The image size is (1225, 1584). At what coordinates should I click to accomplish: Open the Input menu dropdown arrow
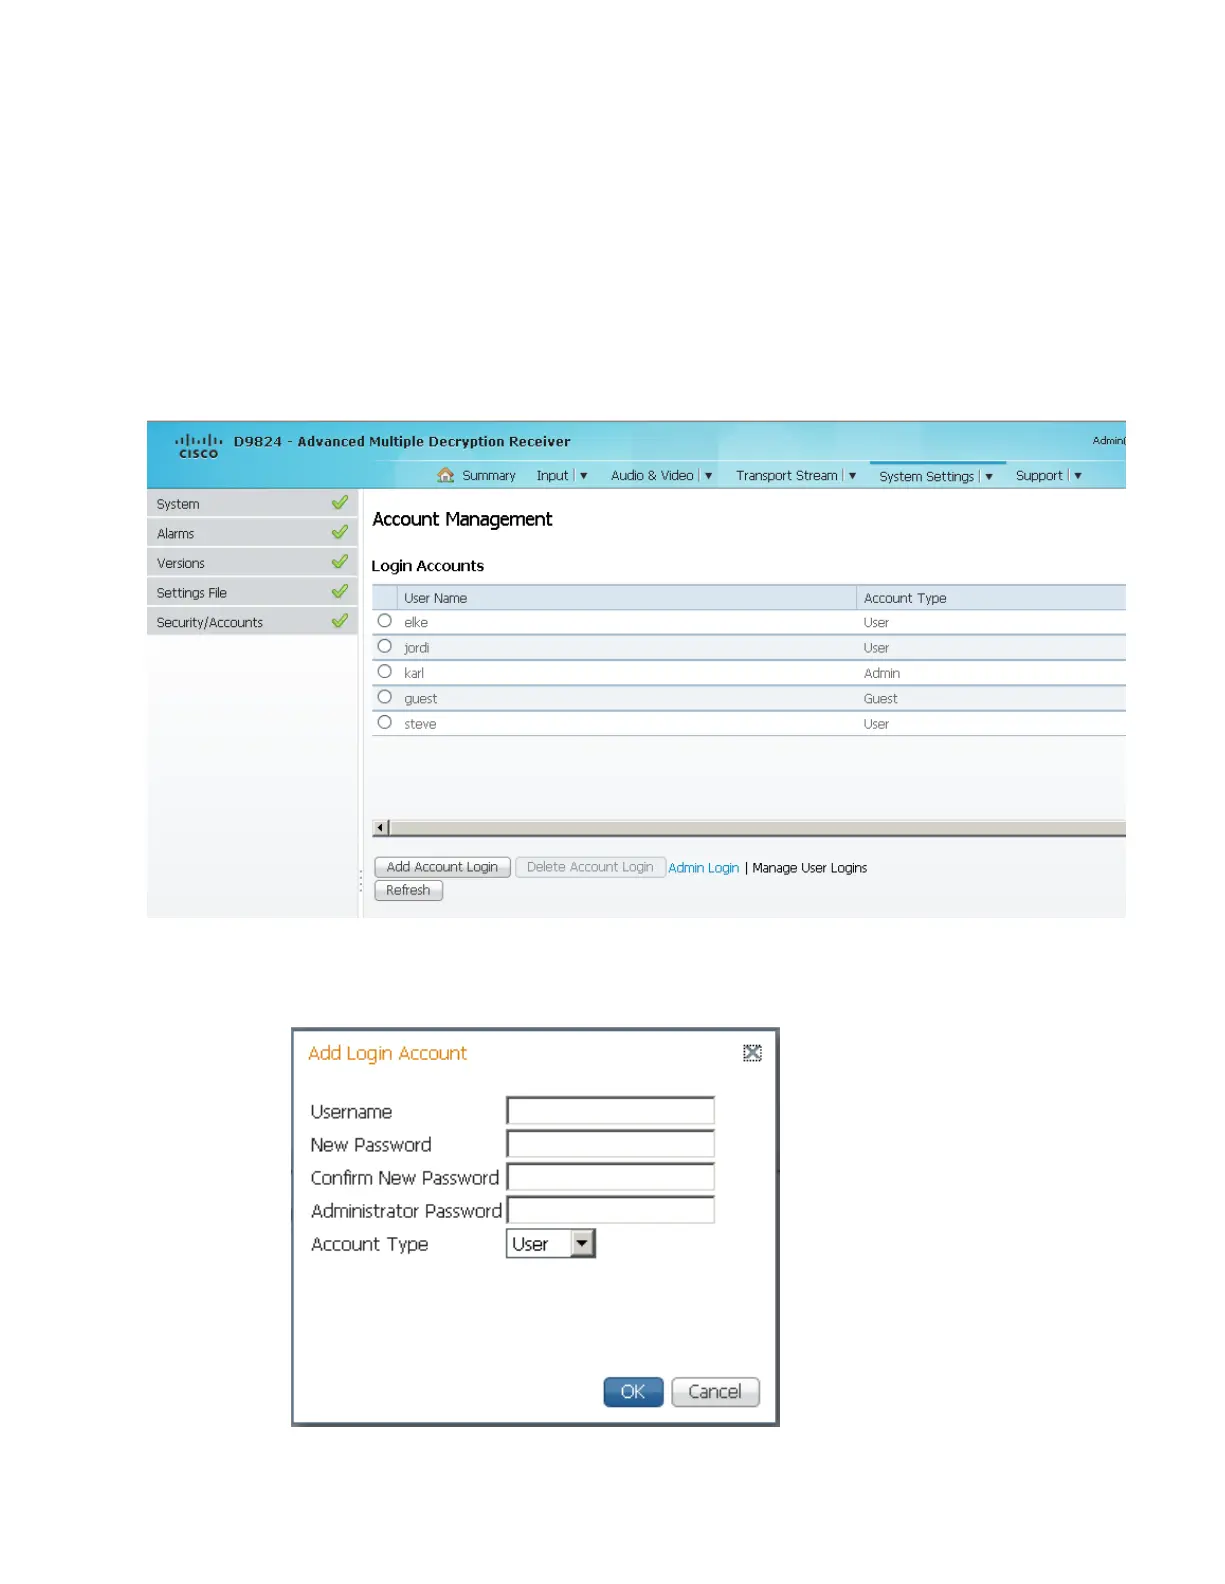584,476
